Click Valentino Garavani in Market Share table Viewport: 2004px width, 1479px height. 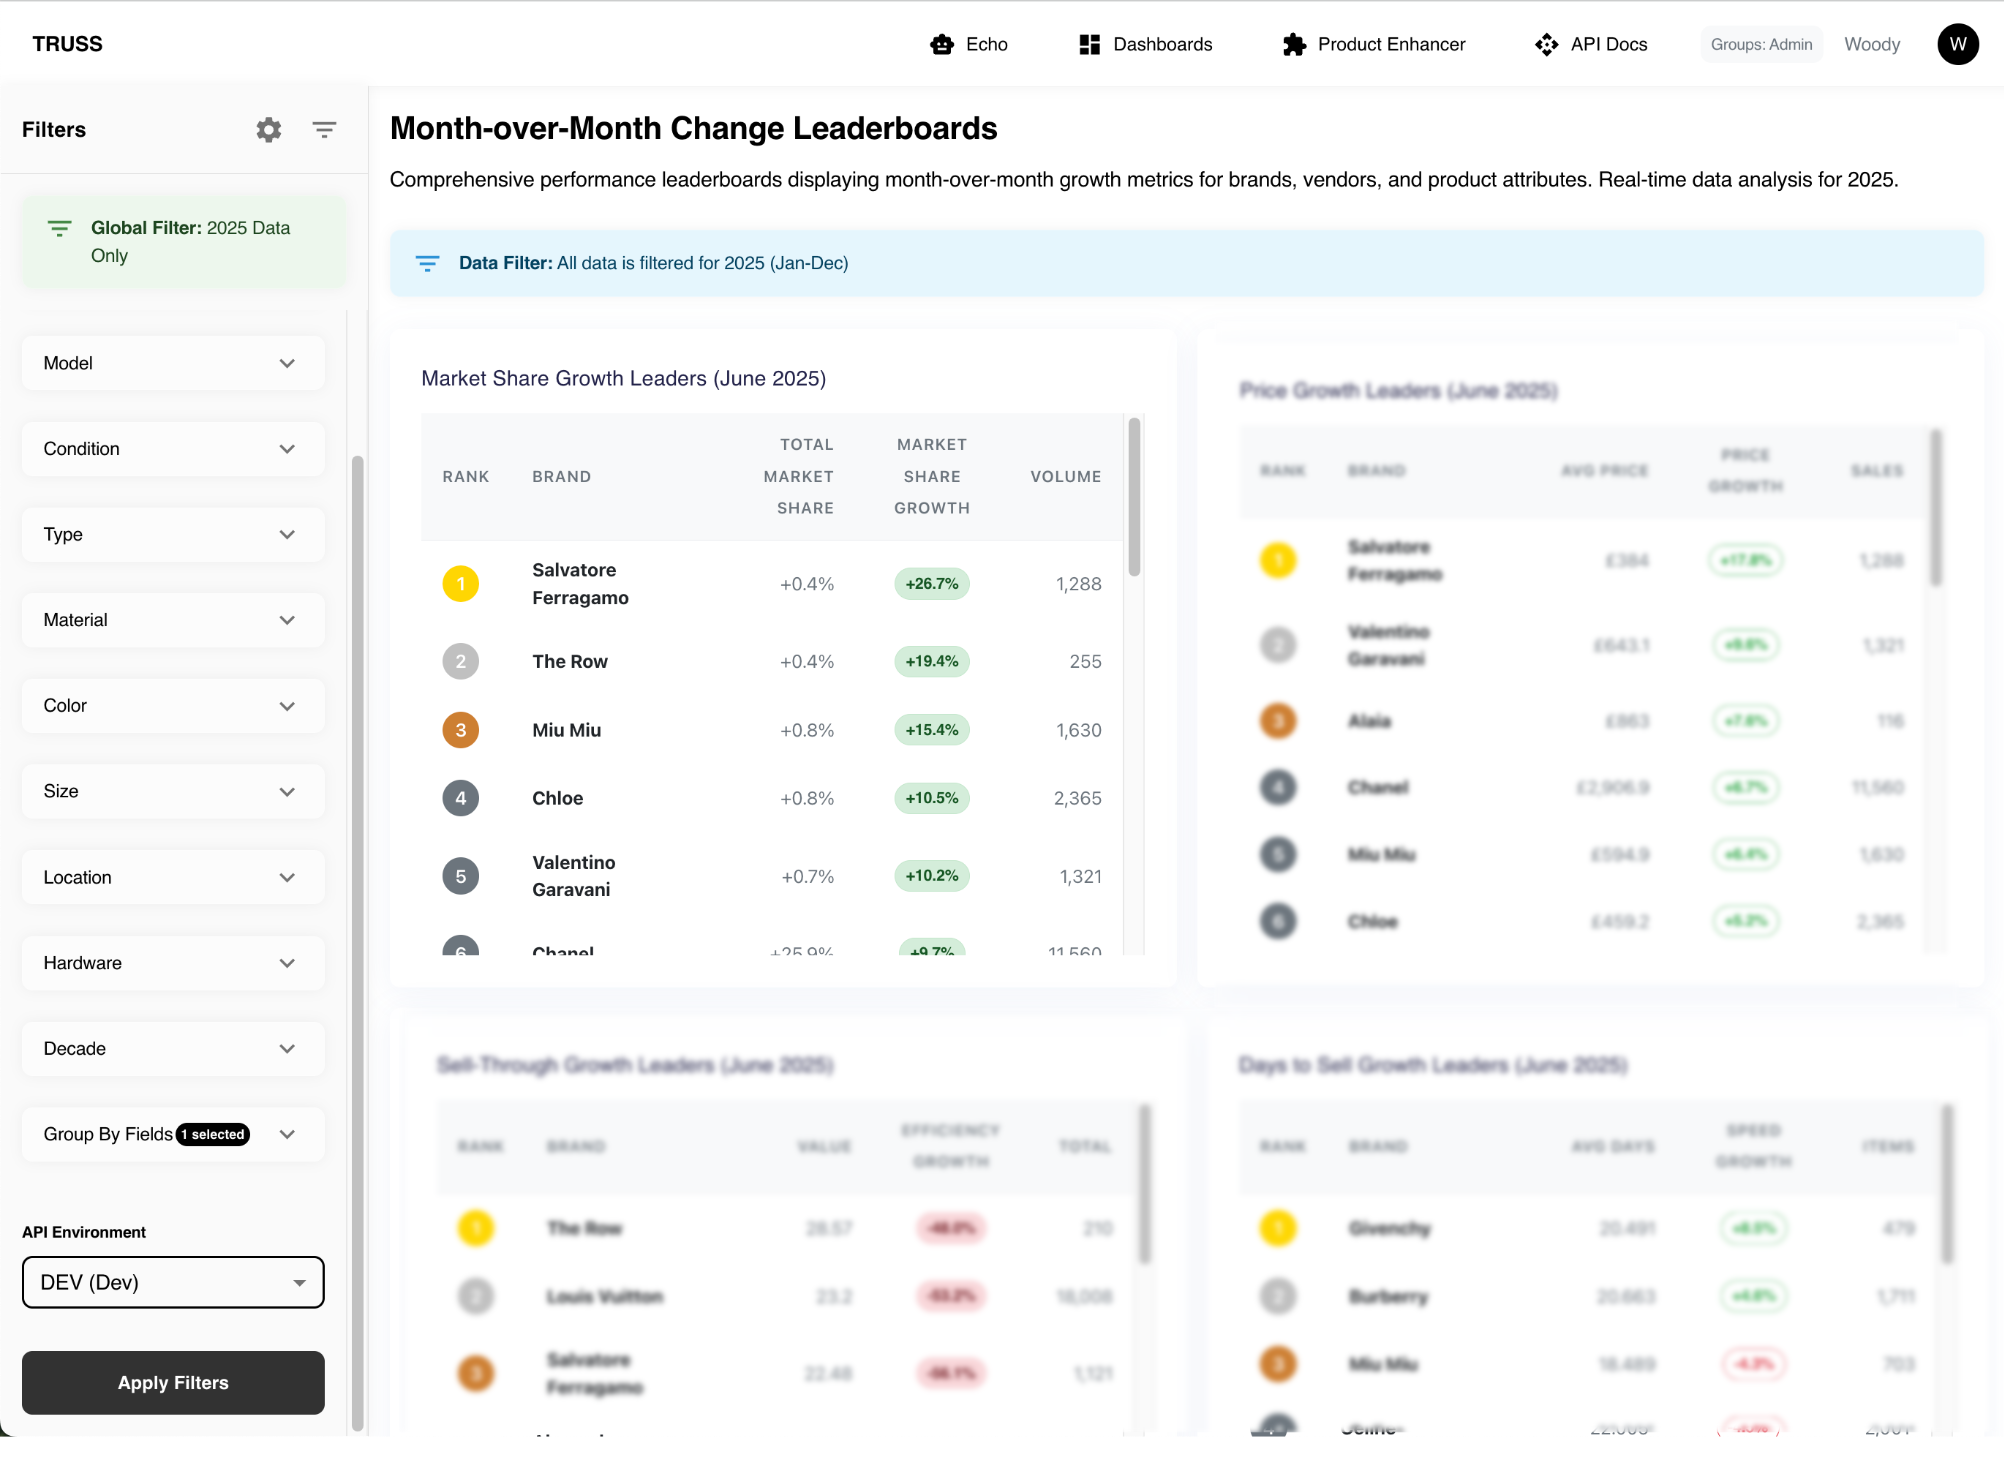573,876
